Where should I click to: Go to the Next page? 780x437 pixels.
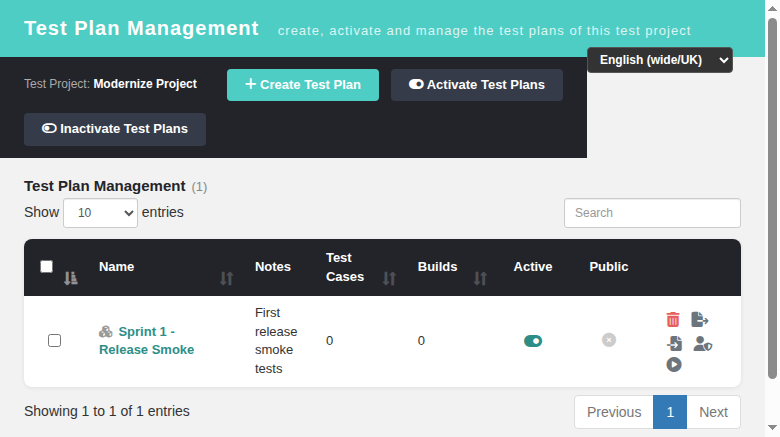pyautogui.click(x=713, y=412)
